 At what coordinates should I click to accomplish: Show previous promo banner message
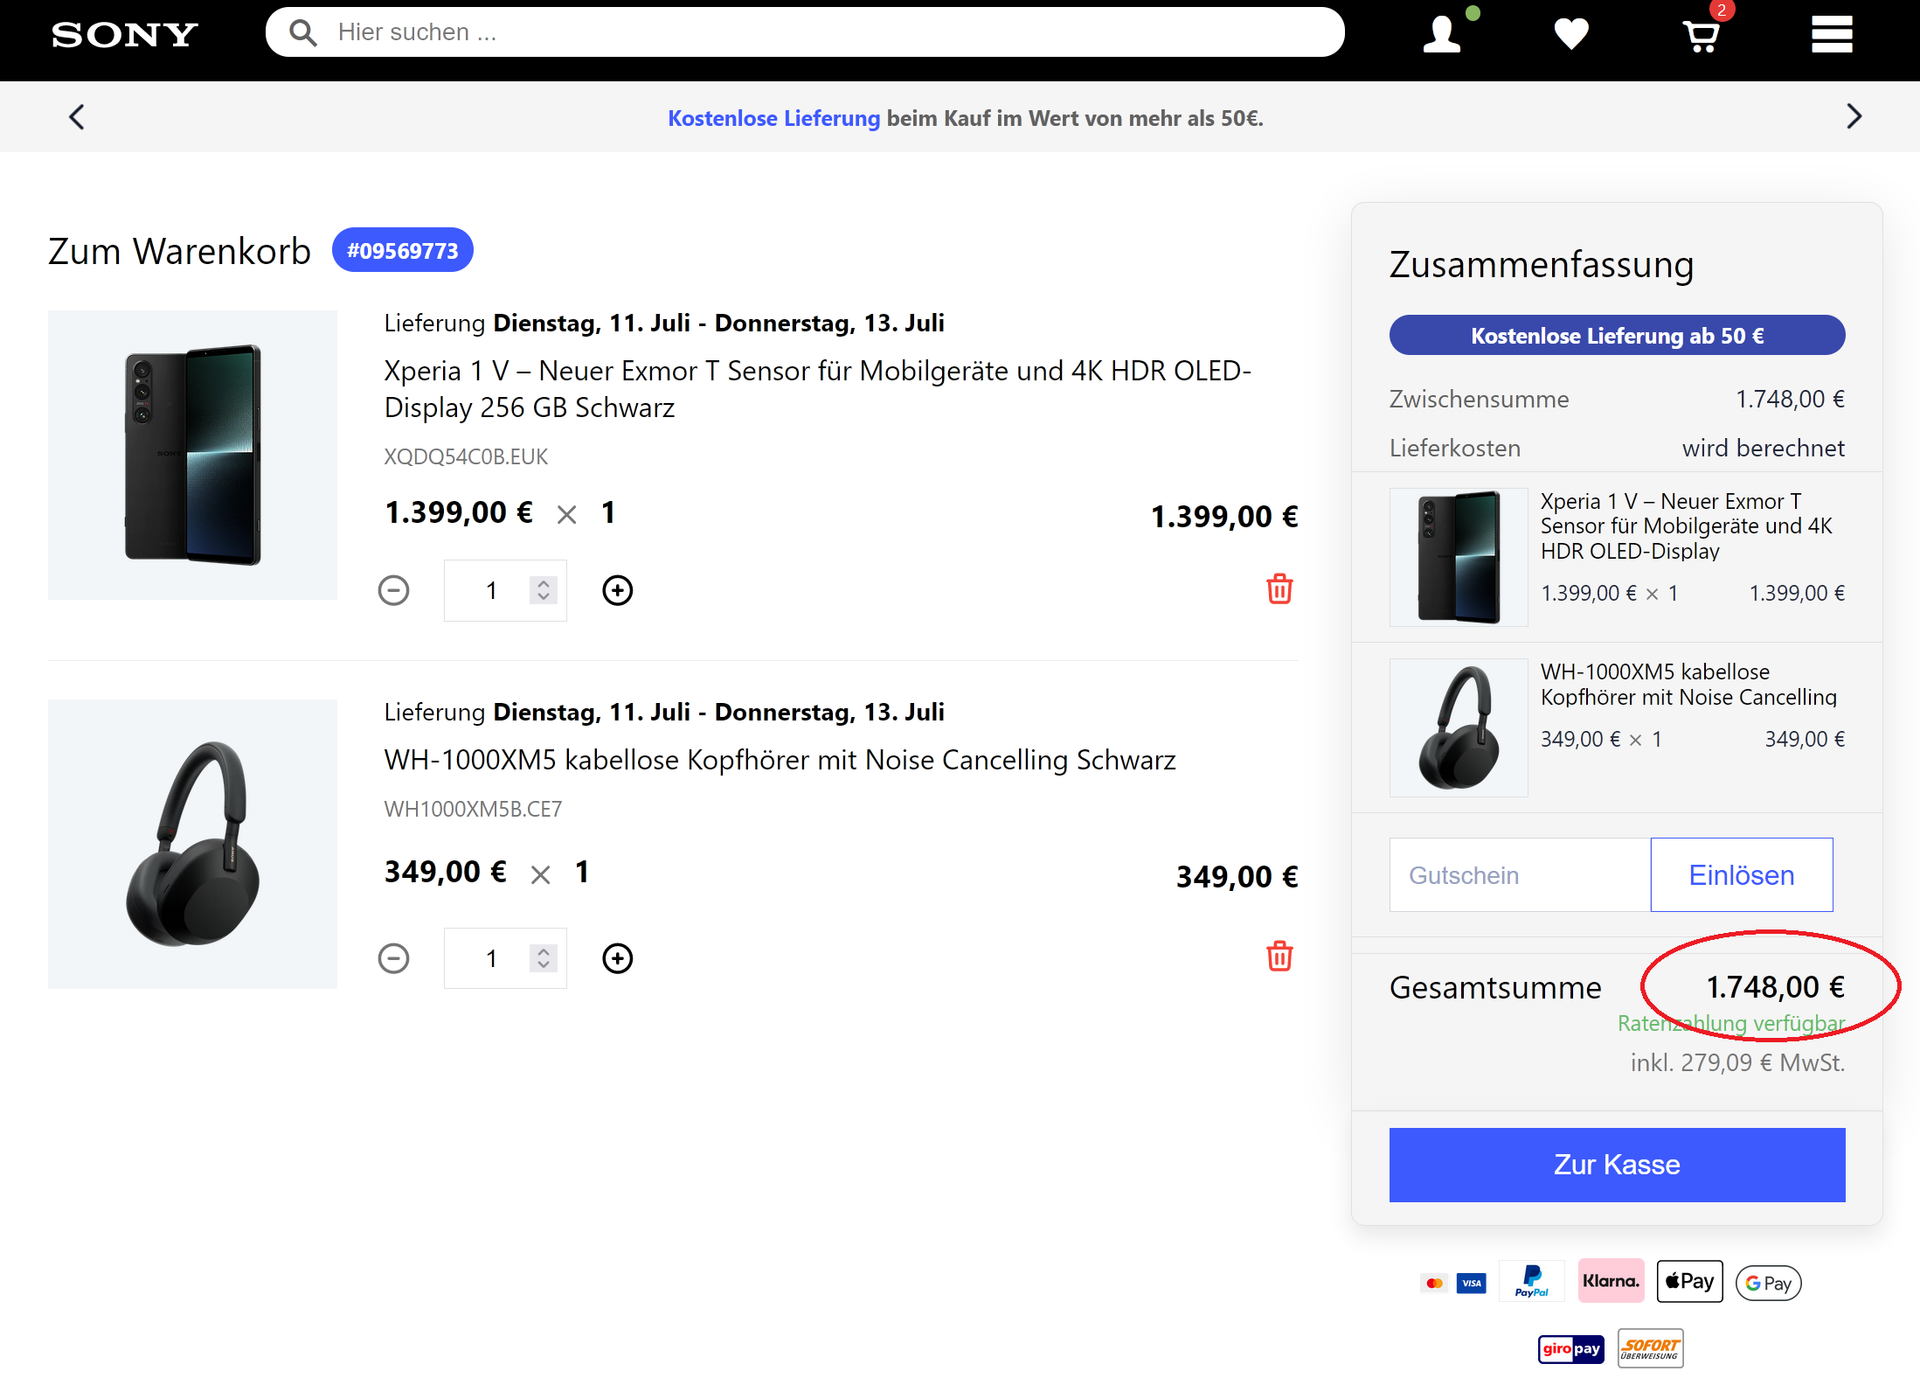coord(77,117)
